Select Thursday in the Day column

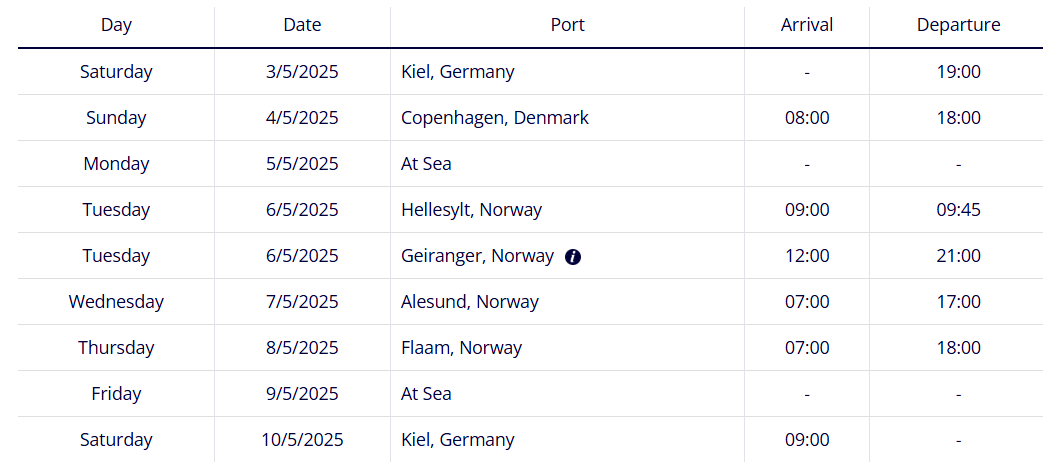pos(116,348)
